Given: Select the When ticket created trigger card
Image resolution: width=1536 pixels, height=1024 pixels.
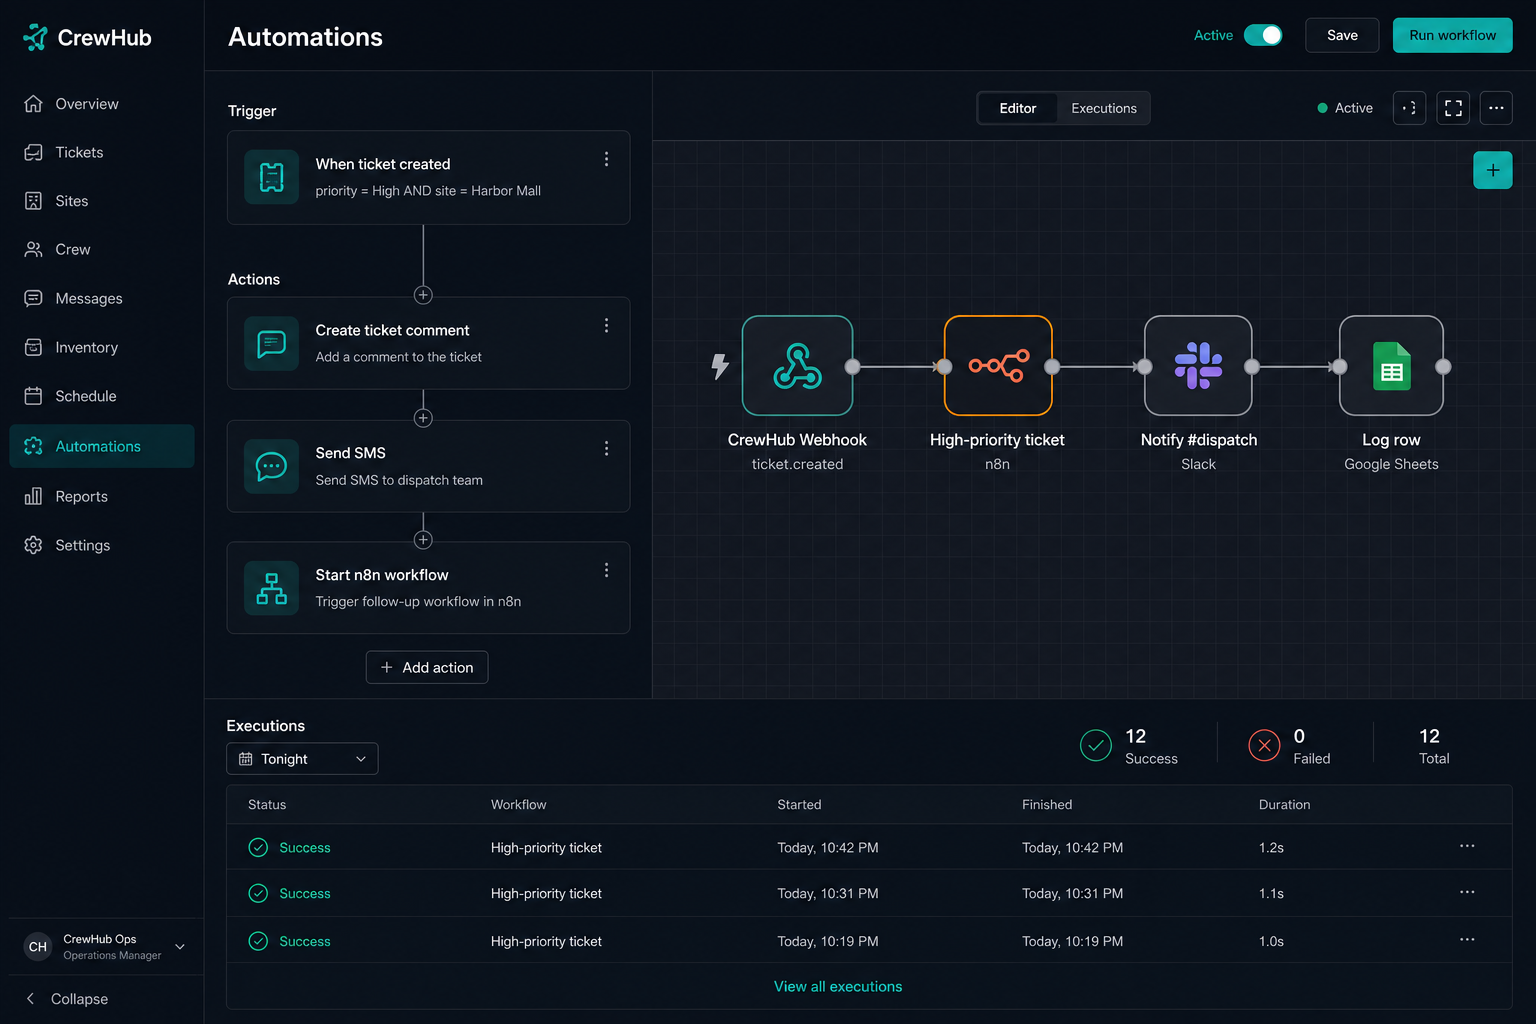Looking at the screenshot, I should [428, 177].
